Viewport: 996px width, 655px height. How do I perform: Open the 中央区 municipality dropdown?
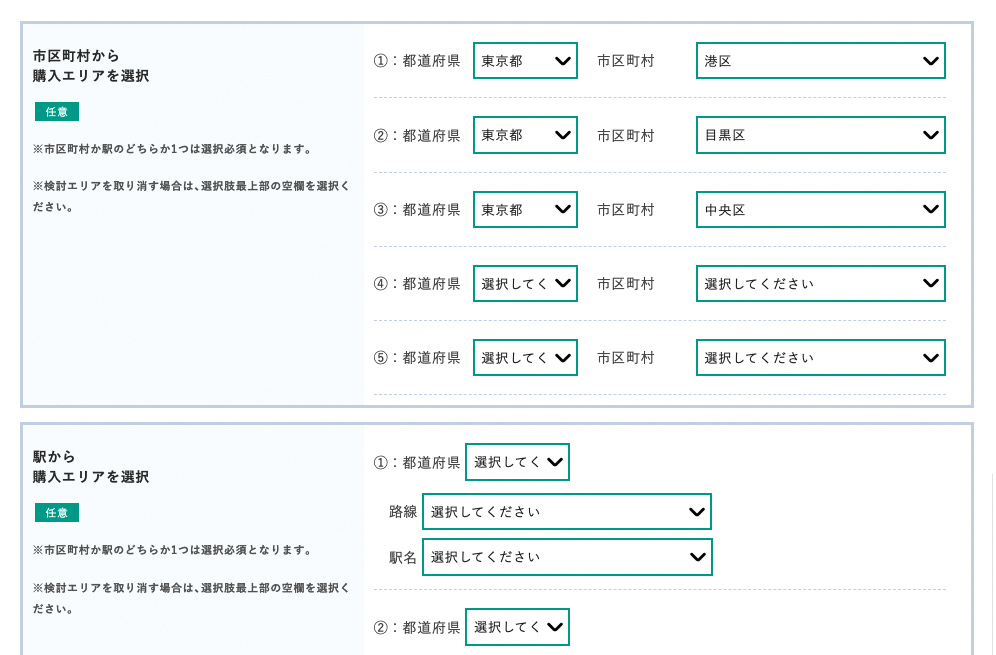821,209
